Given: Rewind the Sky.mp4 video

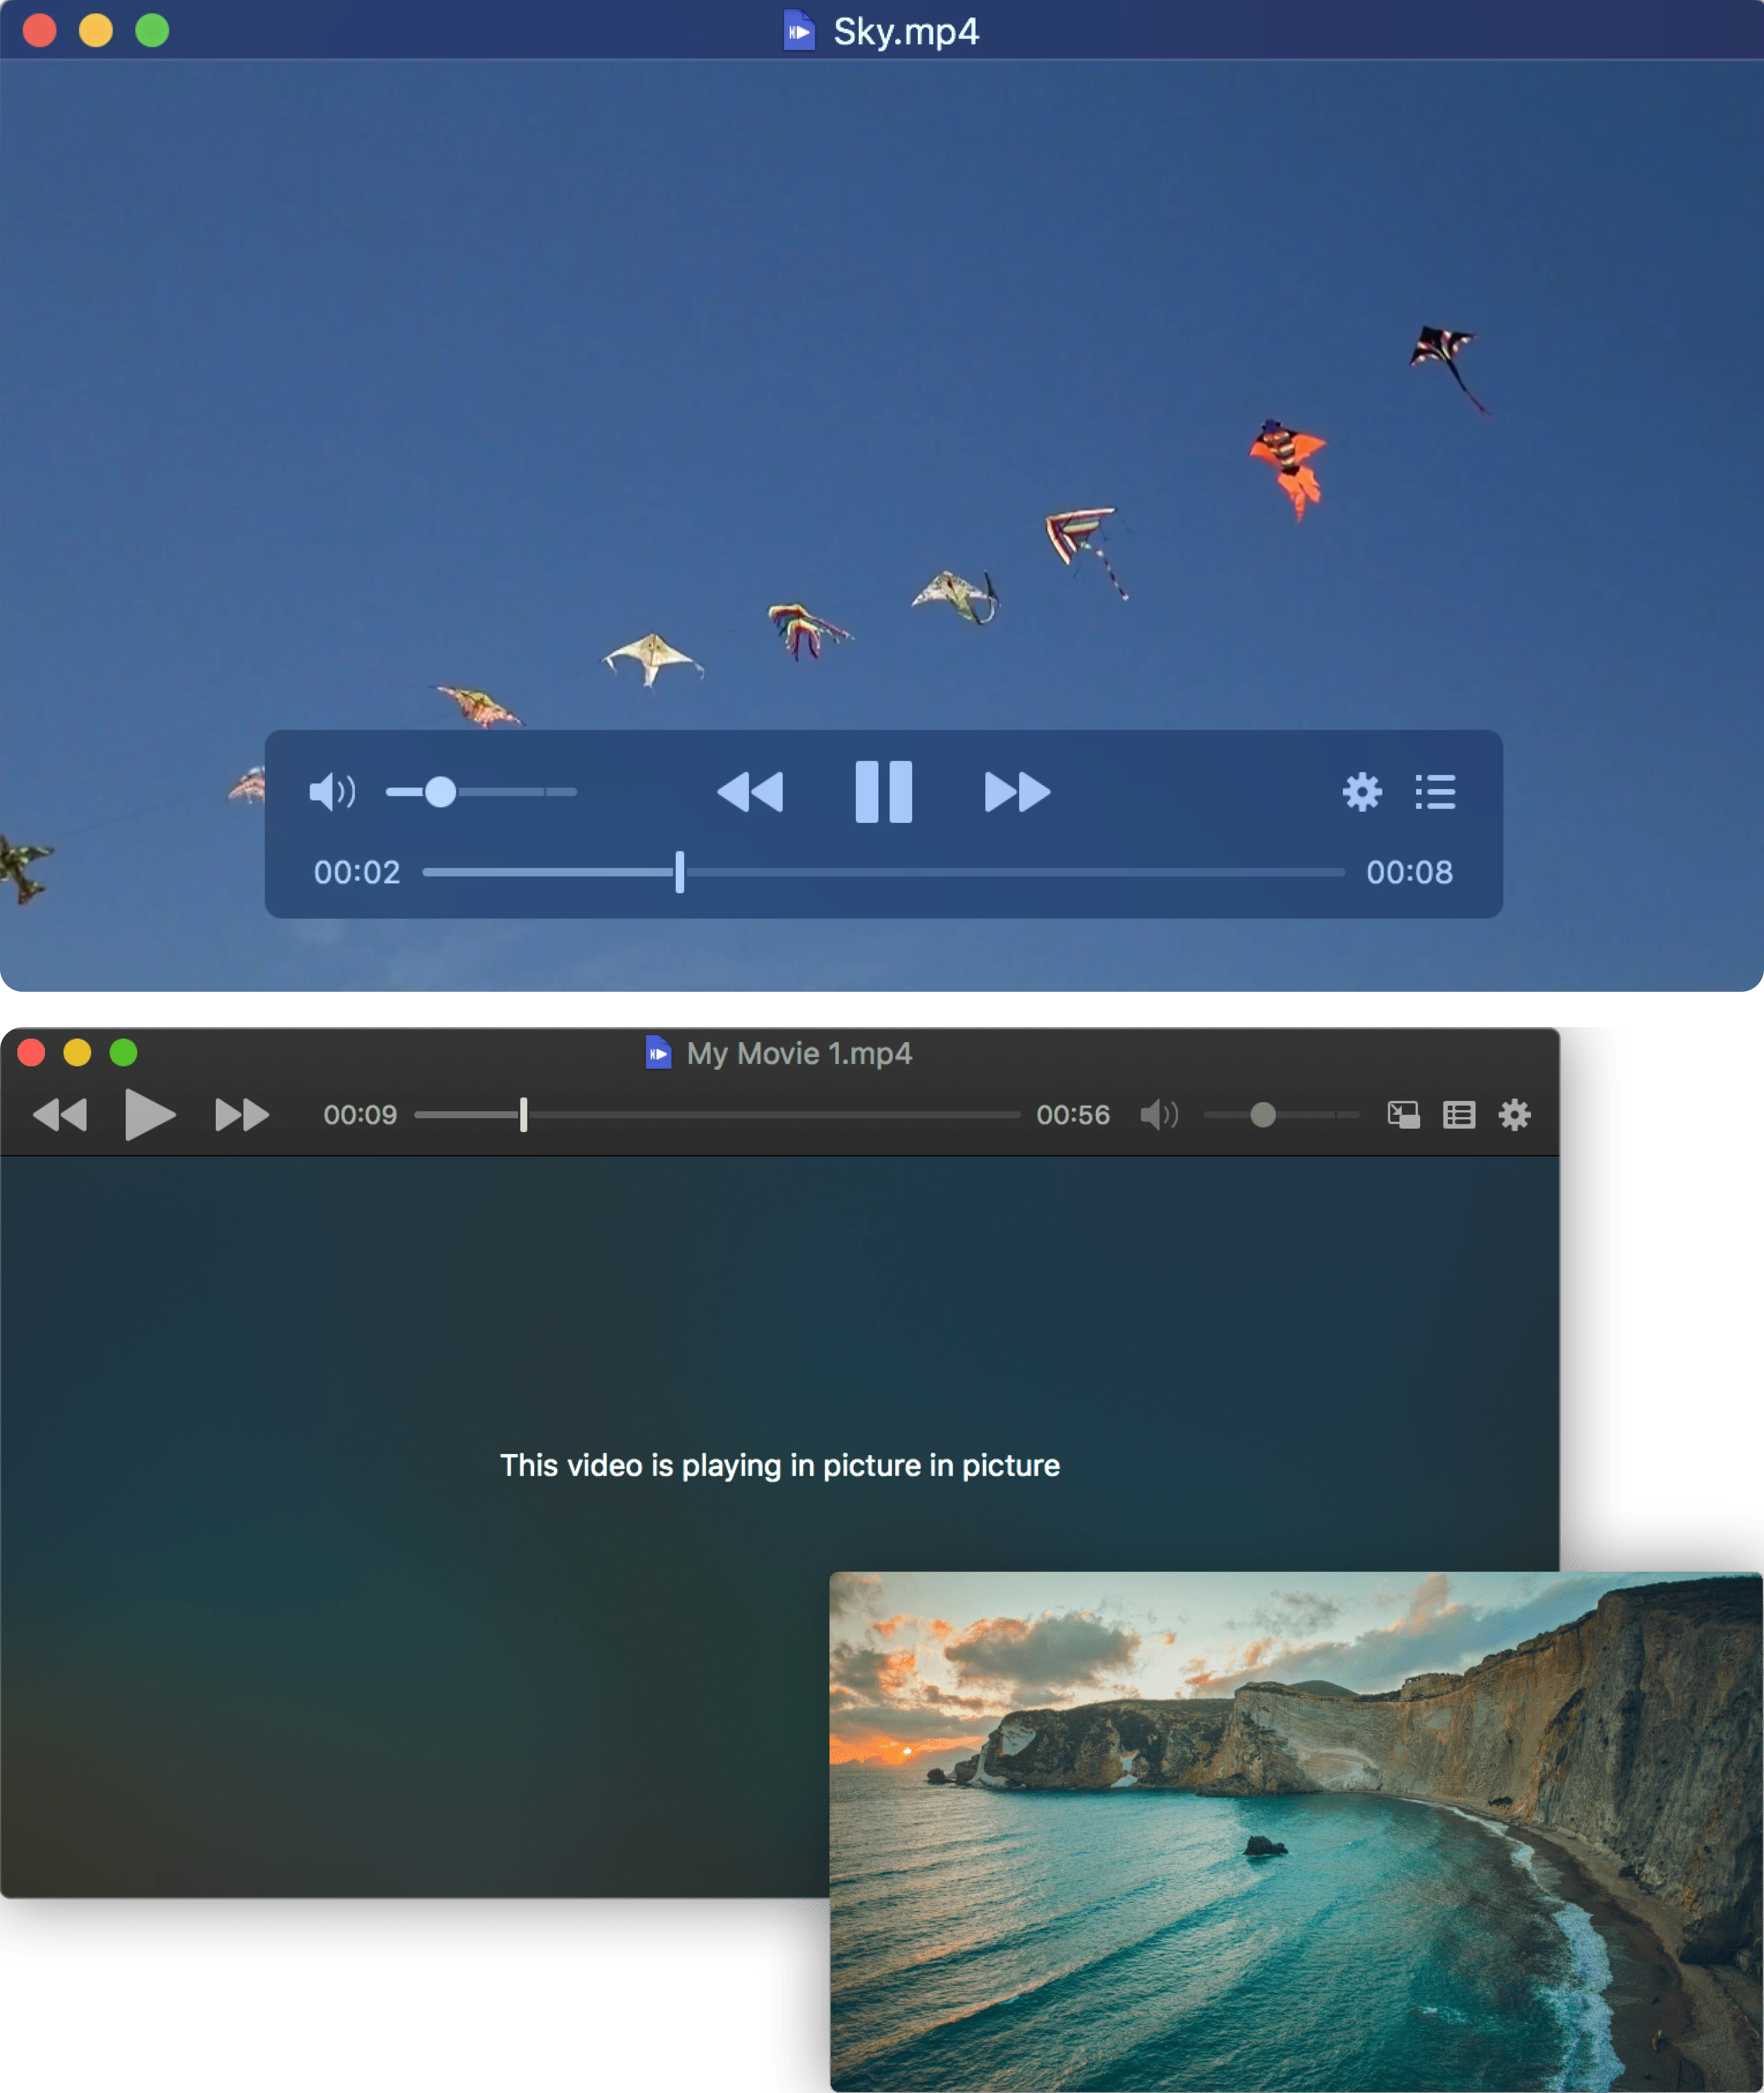Looking at the screenshot, I should point(750,792).
